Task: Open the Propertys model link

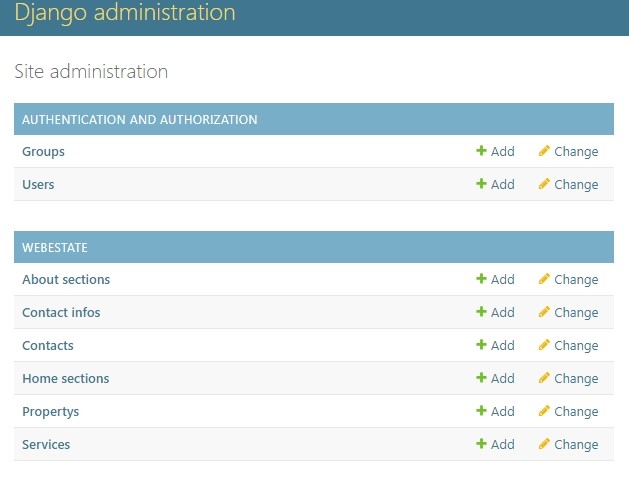Action: point(51,412)
